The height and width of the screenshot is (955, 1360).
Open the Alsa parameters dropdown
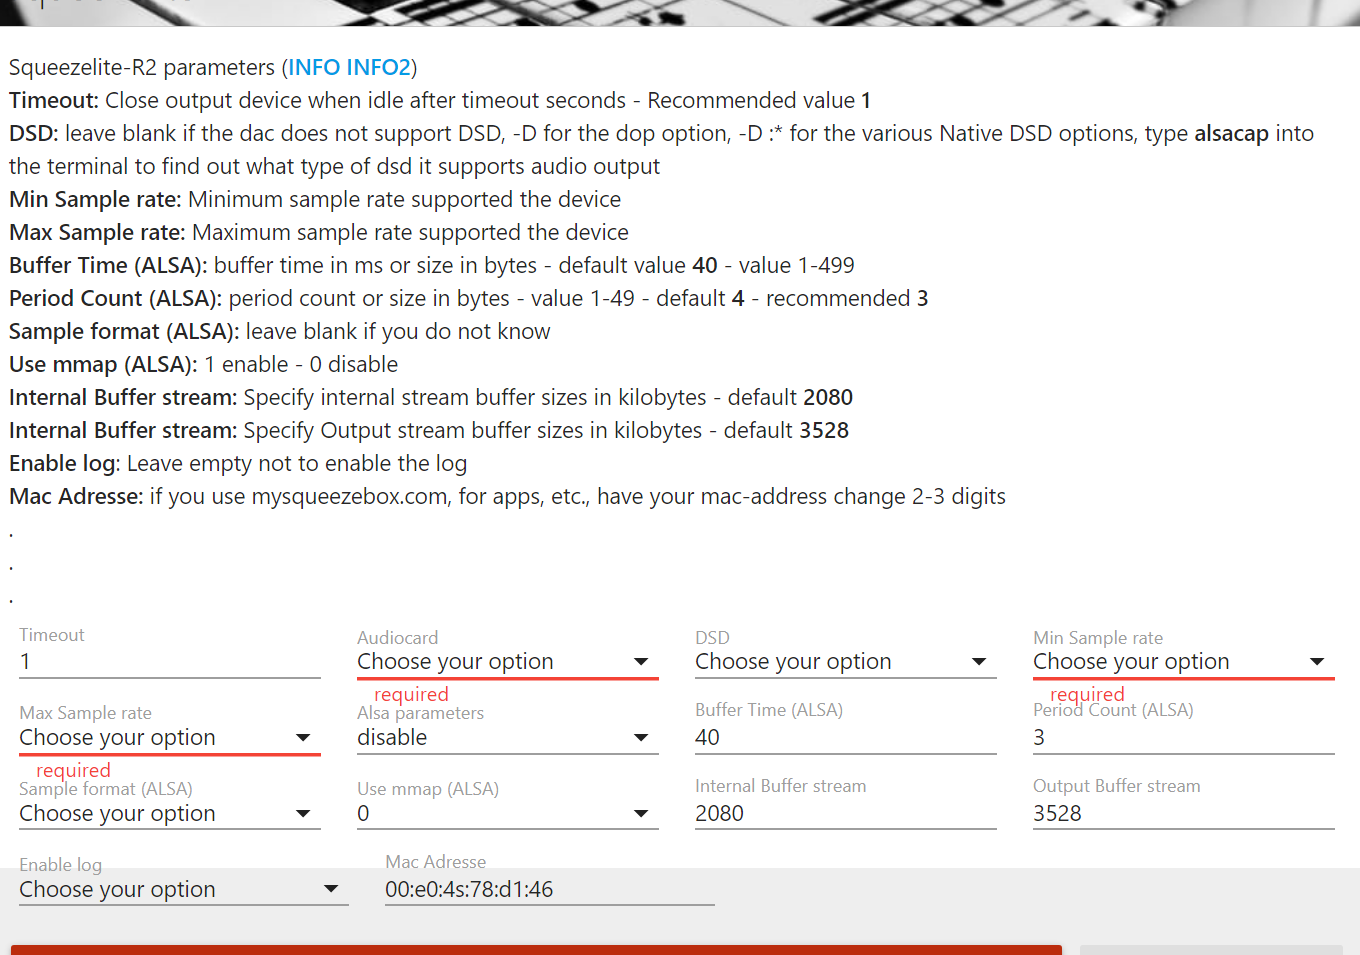(x=508, y=738)
